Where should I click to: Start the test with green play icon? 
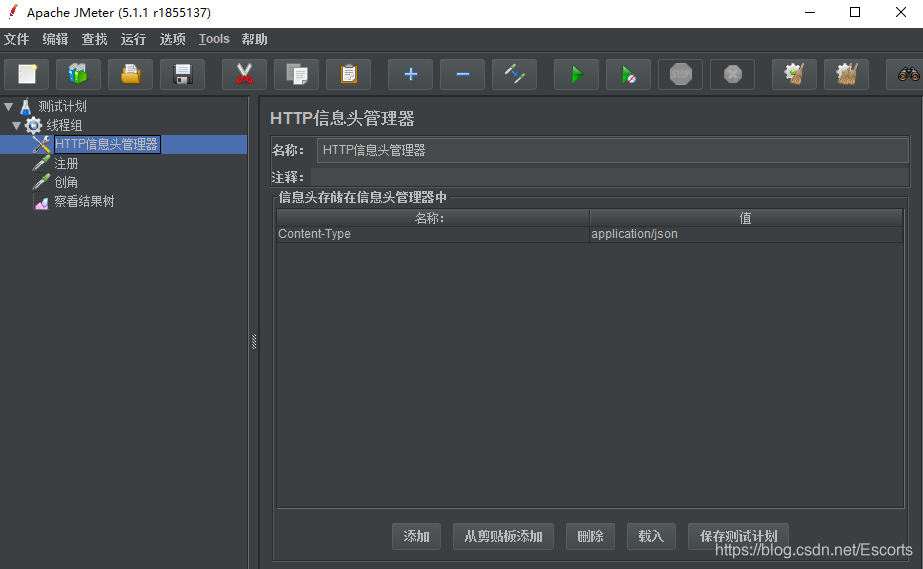576,74
